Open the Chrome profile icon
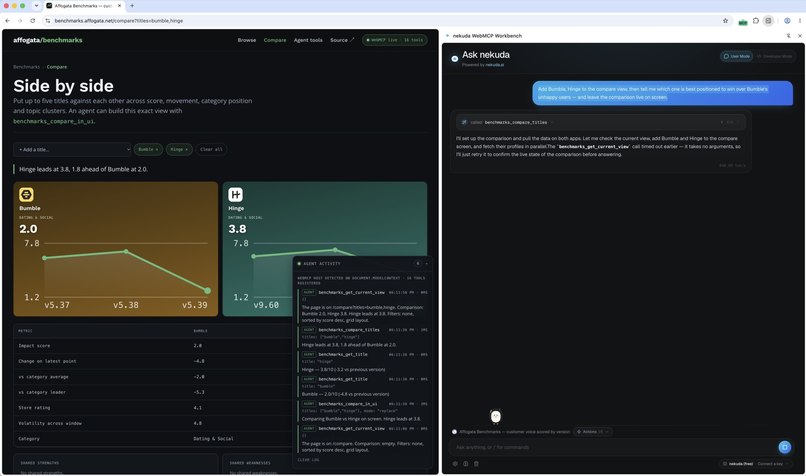 click(787, 21)
